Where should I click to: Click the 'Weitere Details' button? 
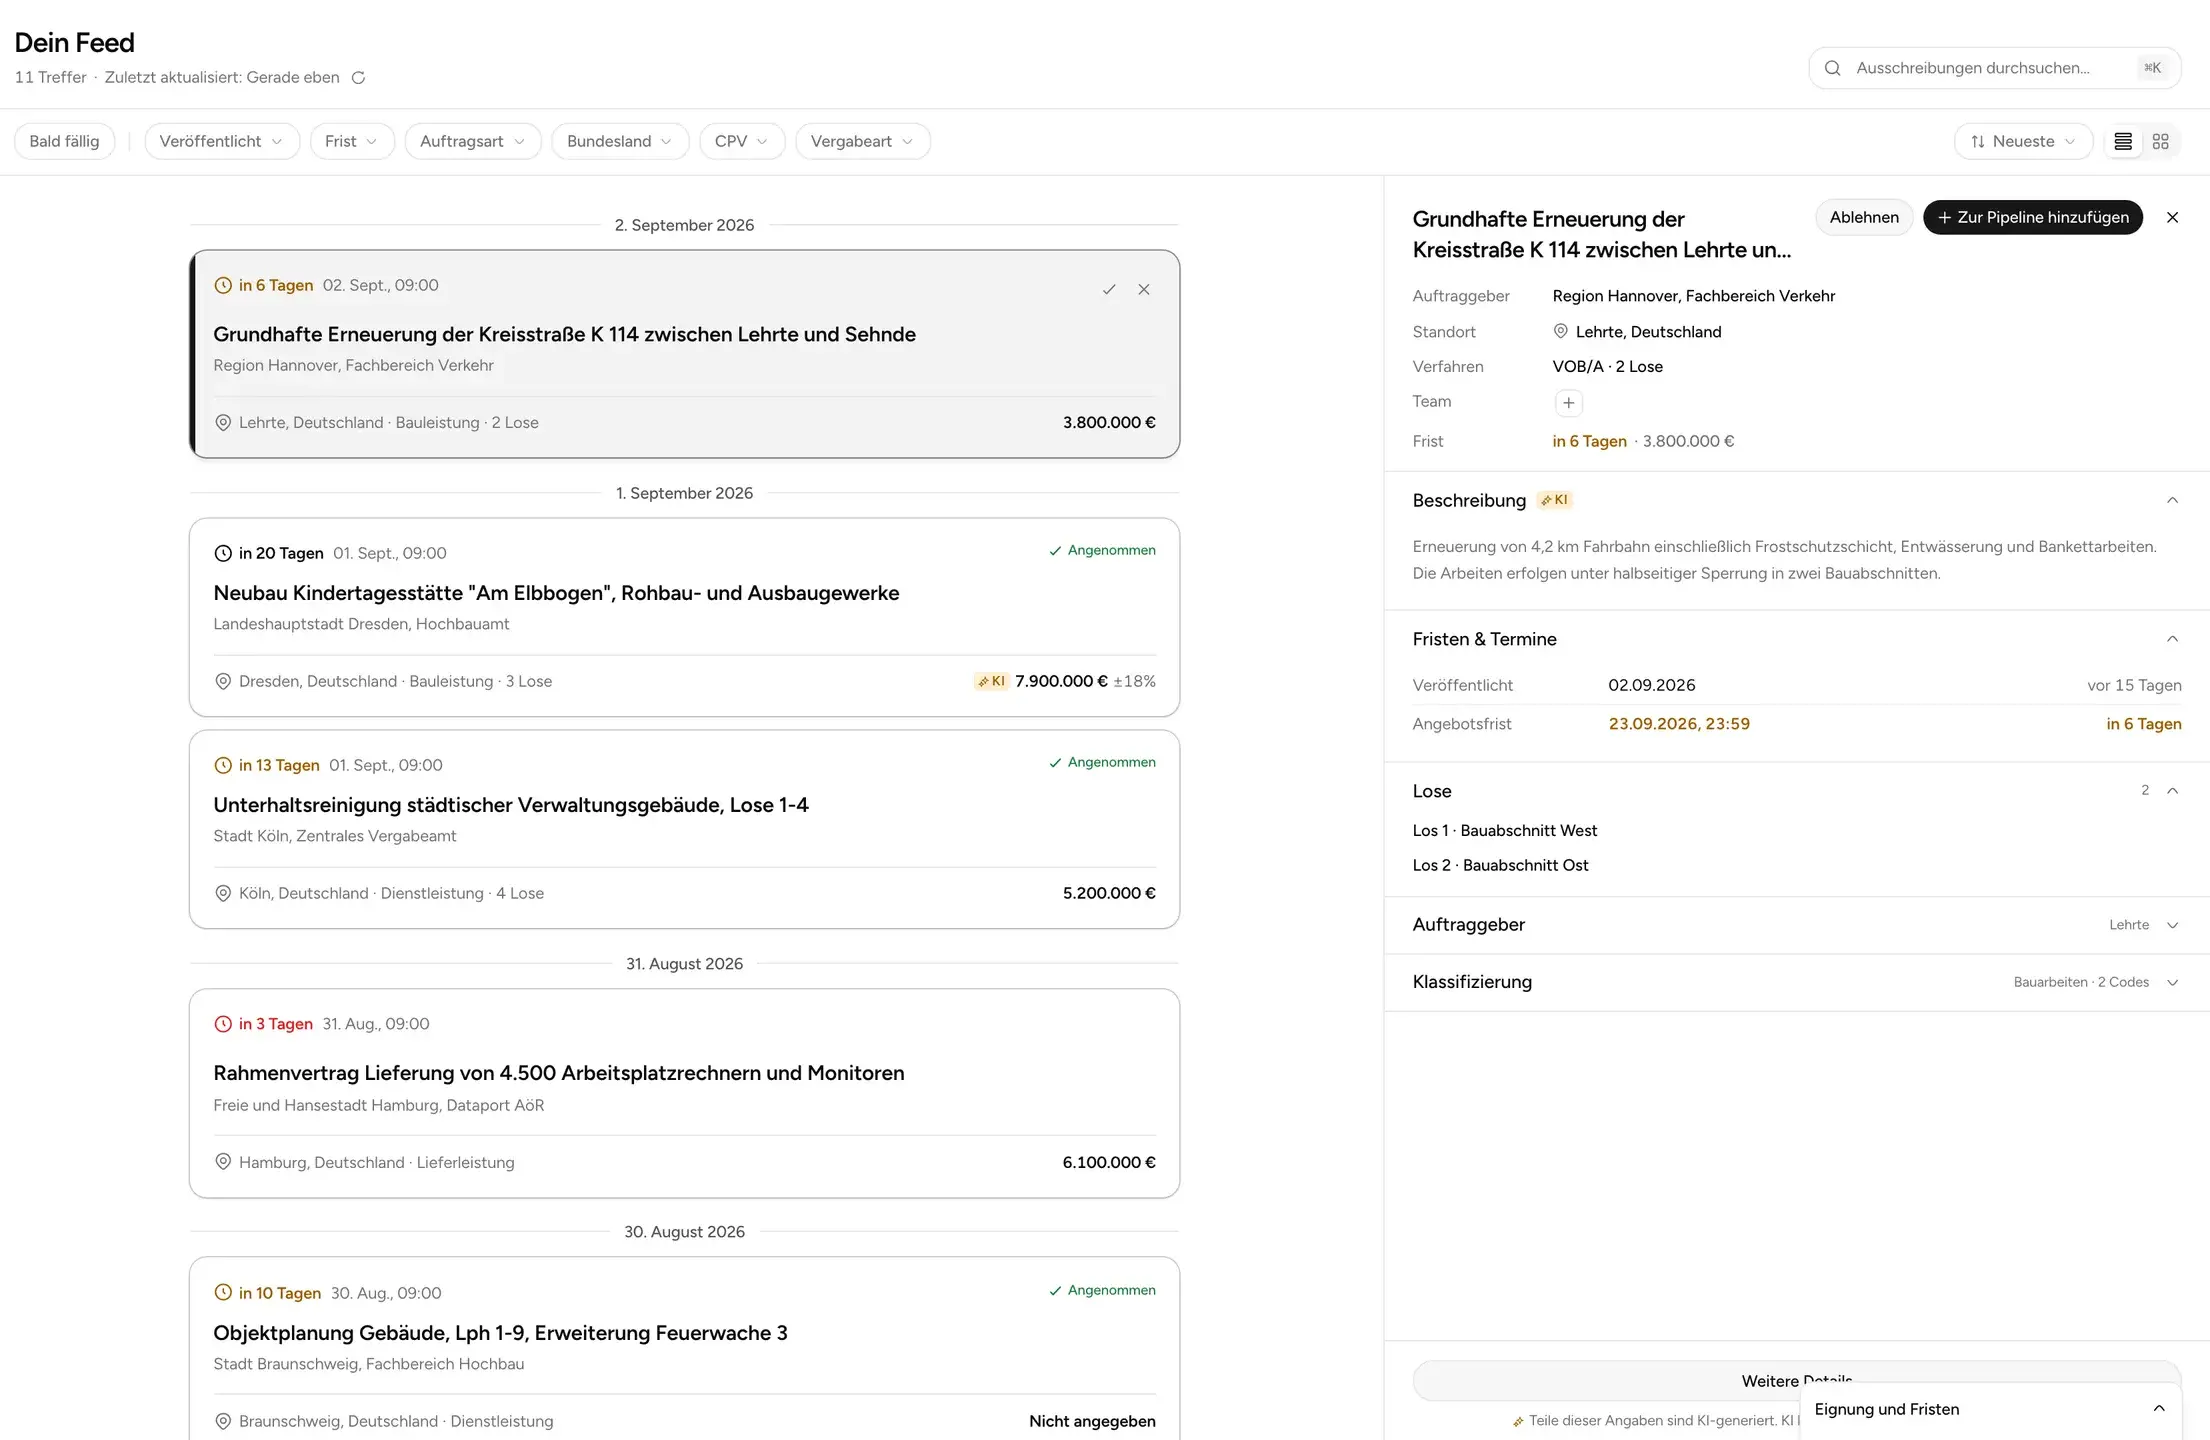1797,1381
